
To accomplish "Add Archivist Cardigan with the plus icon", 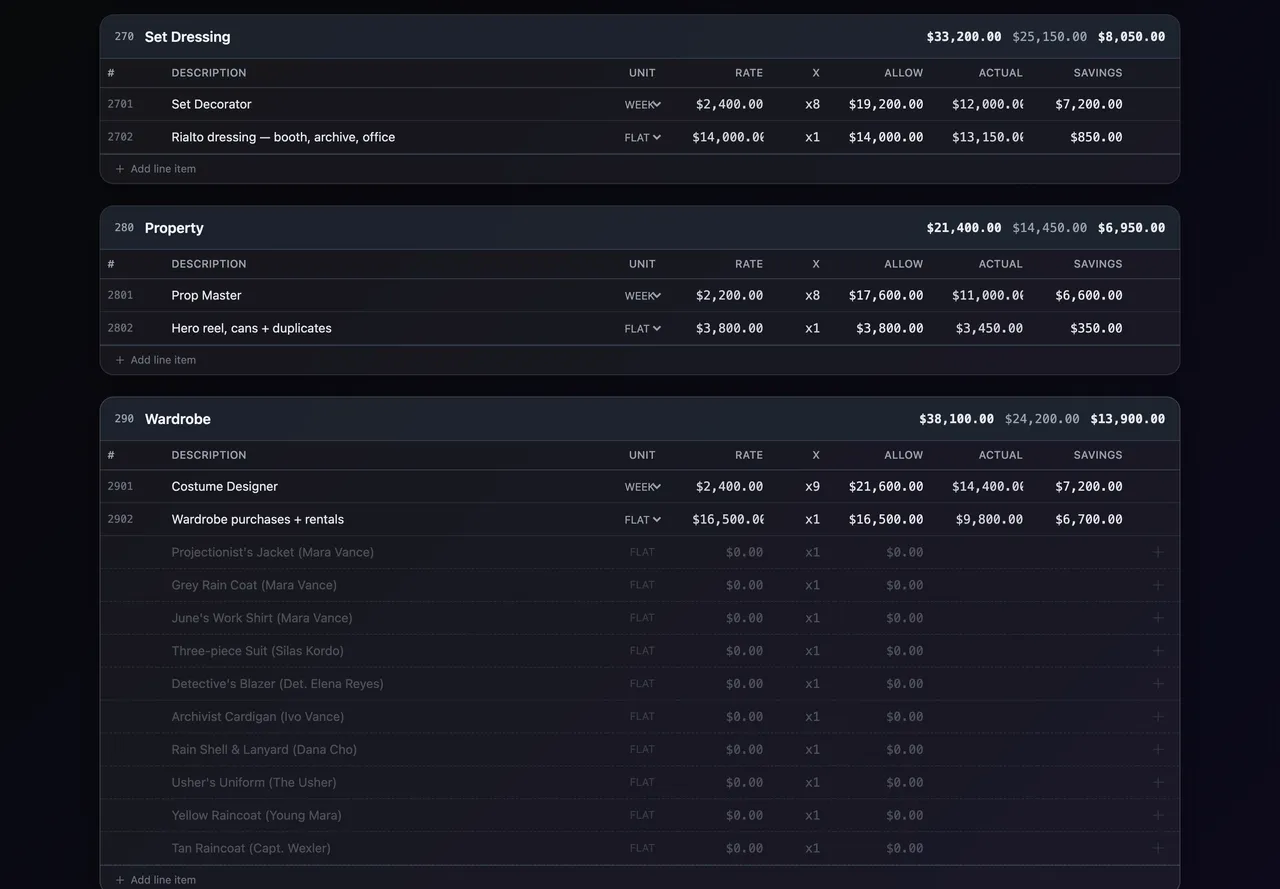I will [1158, 717].
